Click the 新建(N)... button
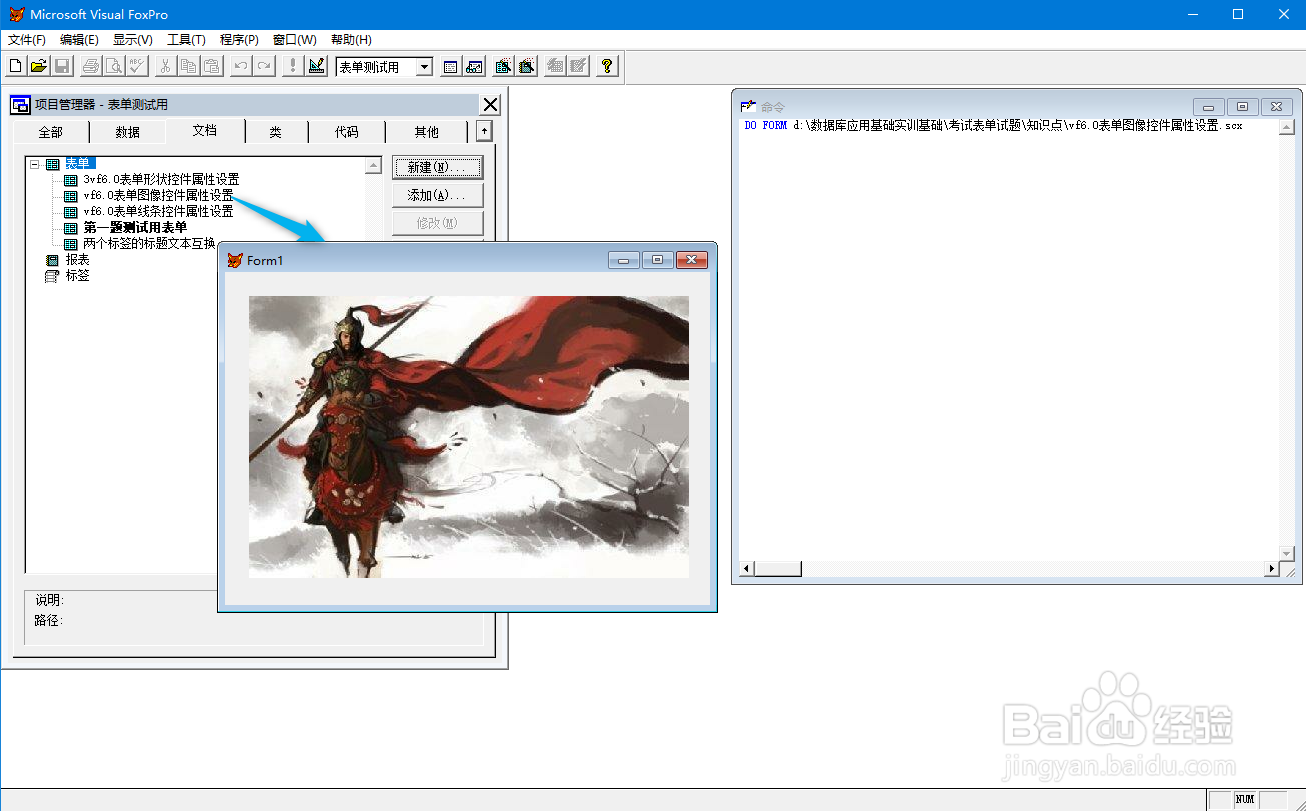The image size is (1306, 811). [x=438, y=167]
